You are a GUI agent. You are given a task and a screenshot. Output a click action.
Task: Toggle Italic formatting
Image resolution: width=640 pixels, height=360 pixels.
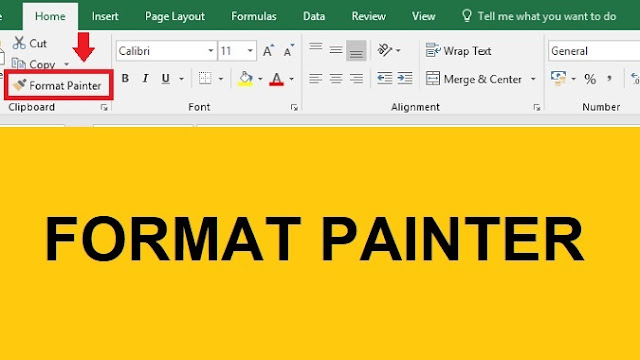pyautogui.click(x=145, y=78)
